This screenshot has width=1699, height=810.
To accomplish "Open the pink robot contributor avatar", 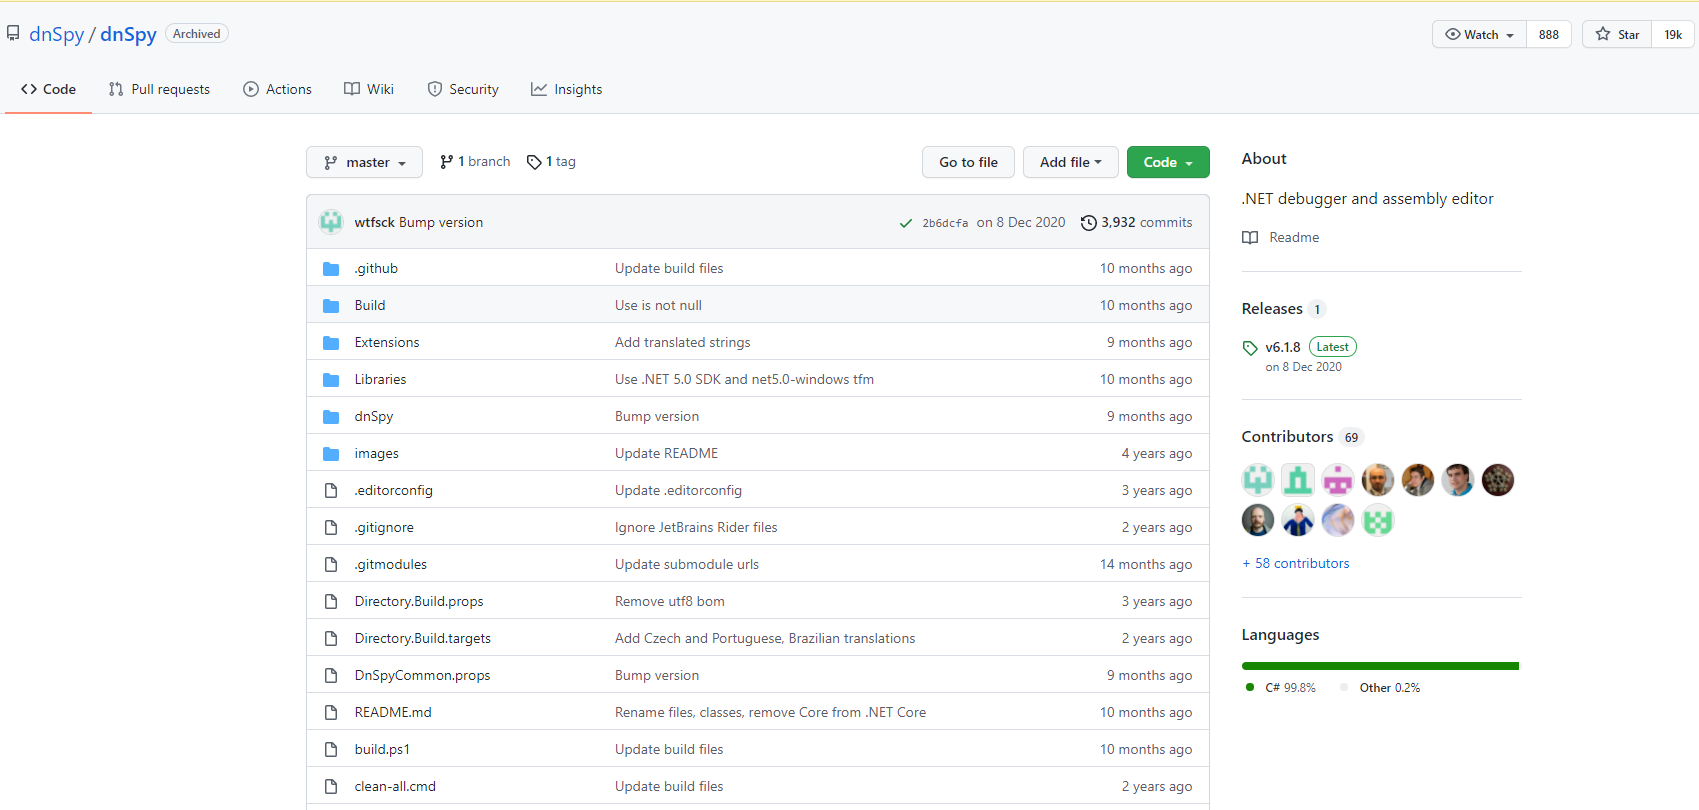I will (1338, 480).
